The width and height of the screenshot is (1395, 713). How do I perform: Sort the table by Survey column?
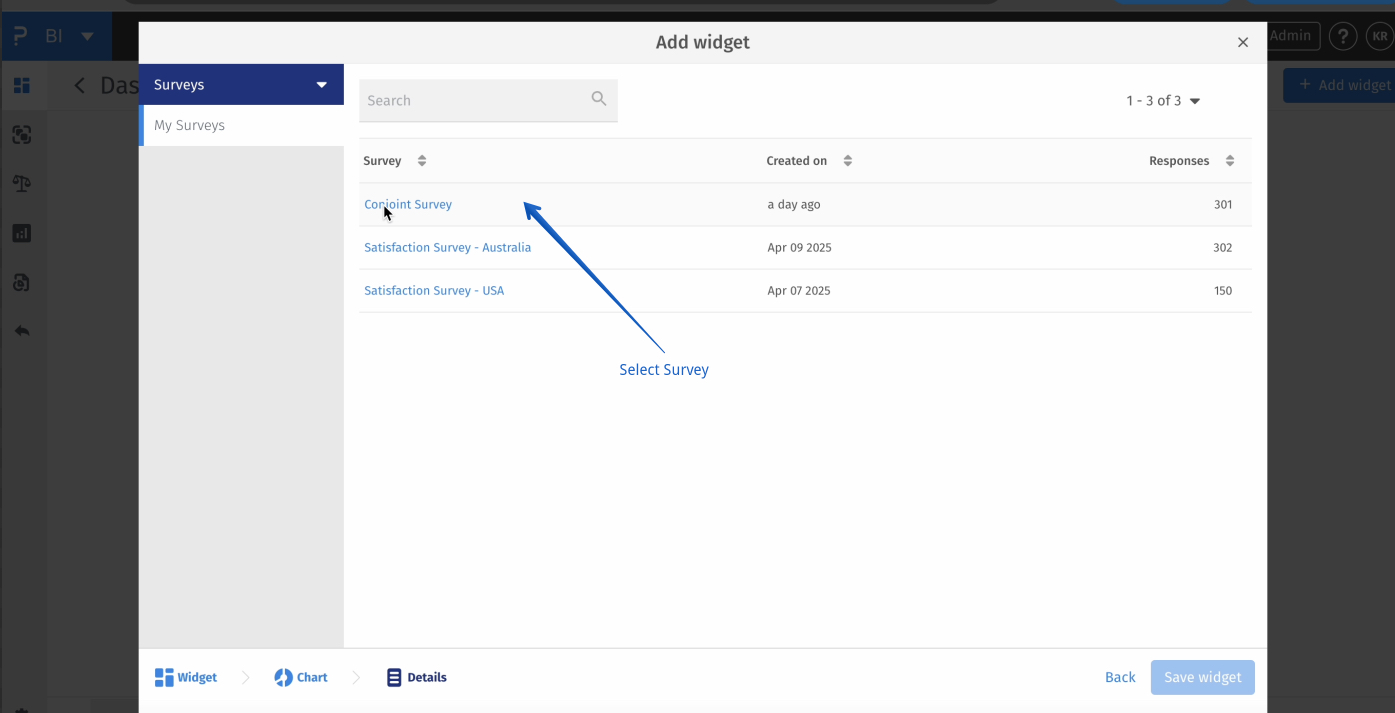[x=422, y=161]
